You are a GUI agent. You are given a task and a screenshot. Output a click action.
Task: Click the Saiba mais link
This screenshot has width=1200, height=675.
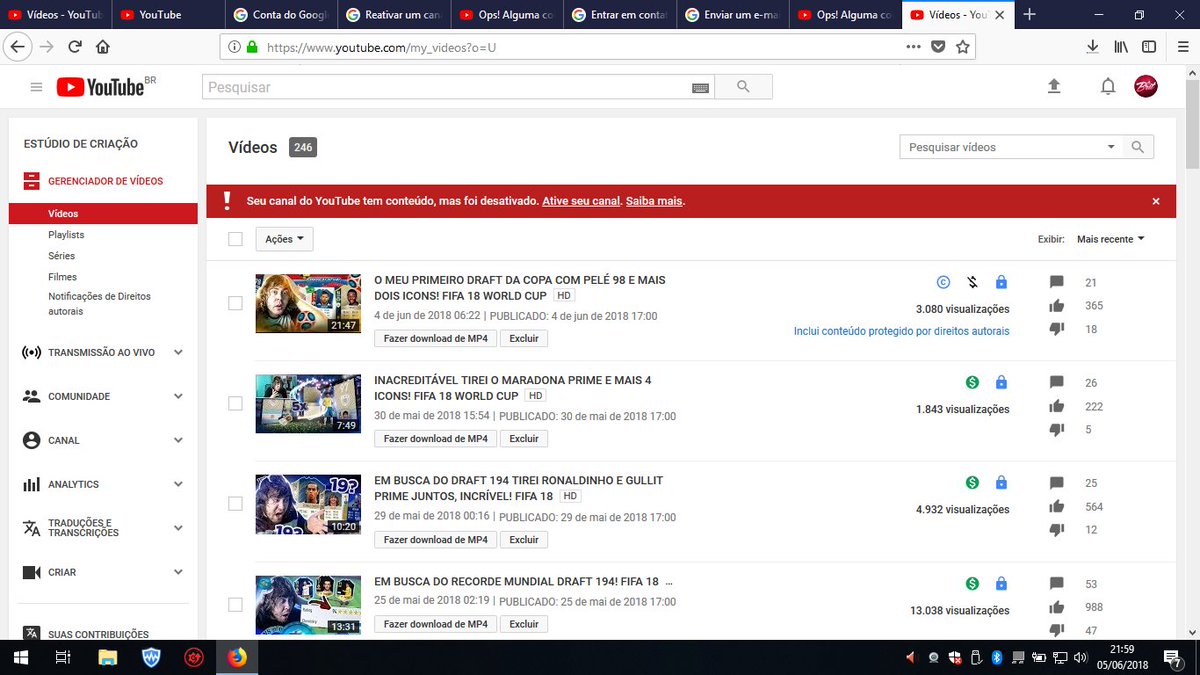pos(654,201)
